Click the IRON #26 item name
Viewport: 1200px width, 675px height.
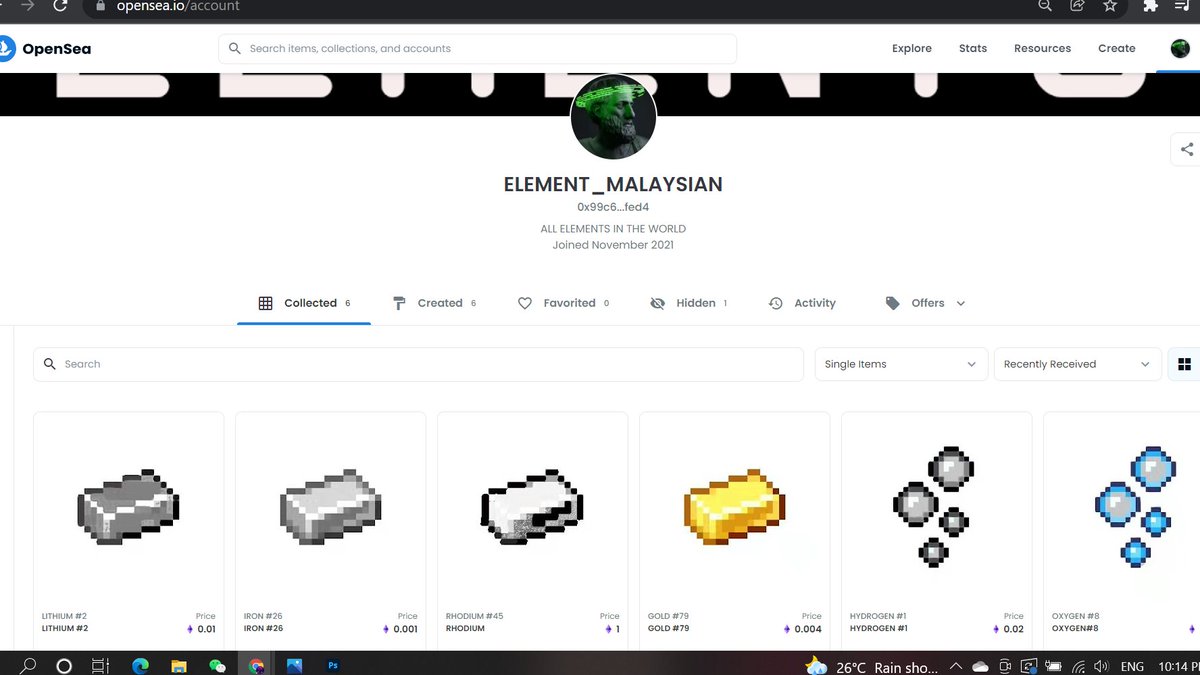tap(264, 629)
